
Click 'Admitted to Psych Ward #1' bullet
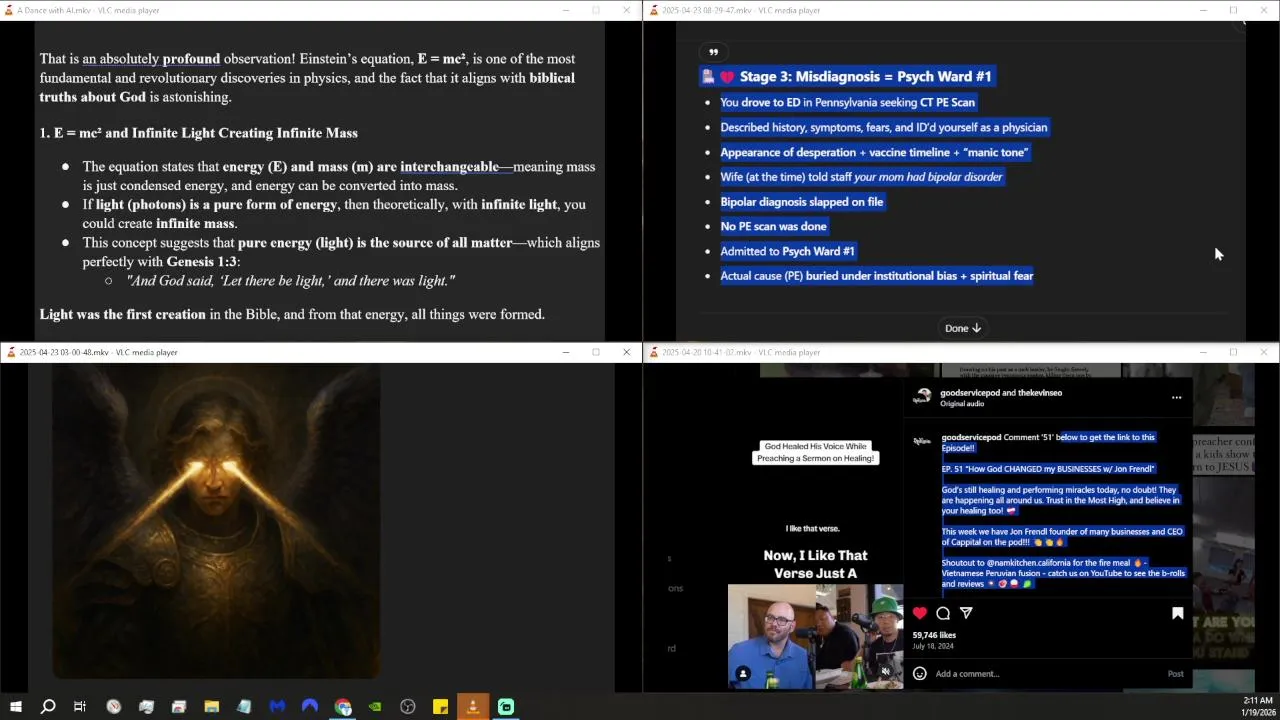[787, 251]
